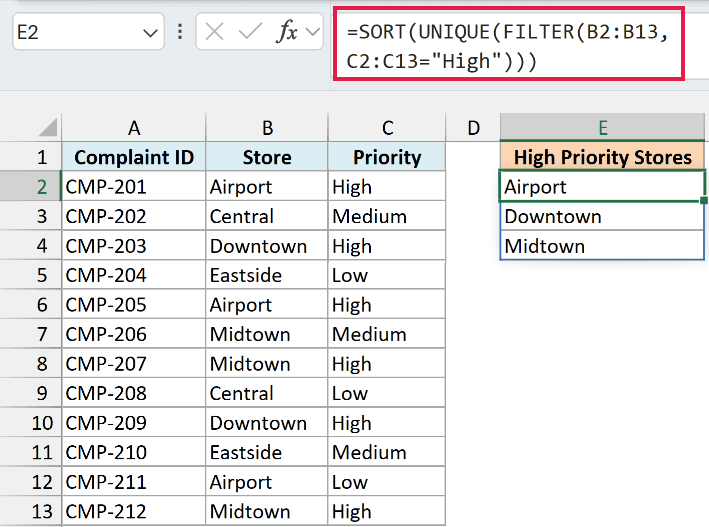Click cell CMP-208
The height and width of the screenshot is (527, 709).
[x=134, y=393]
